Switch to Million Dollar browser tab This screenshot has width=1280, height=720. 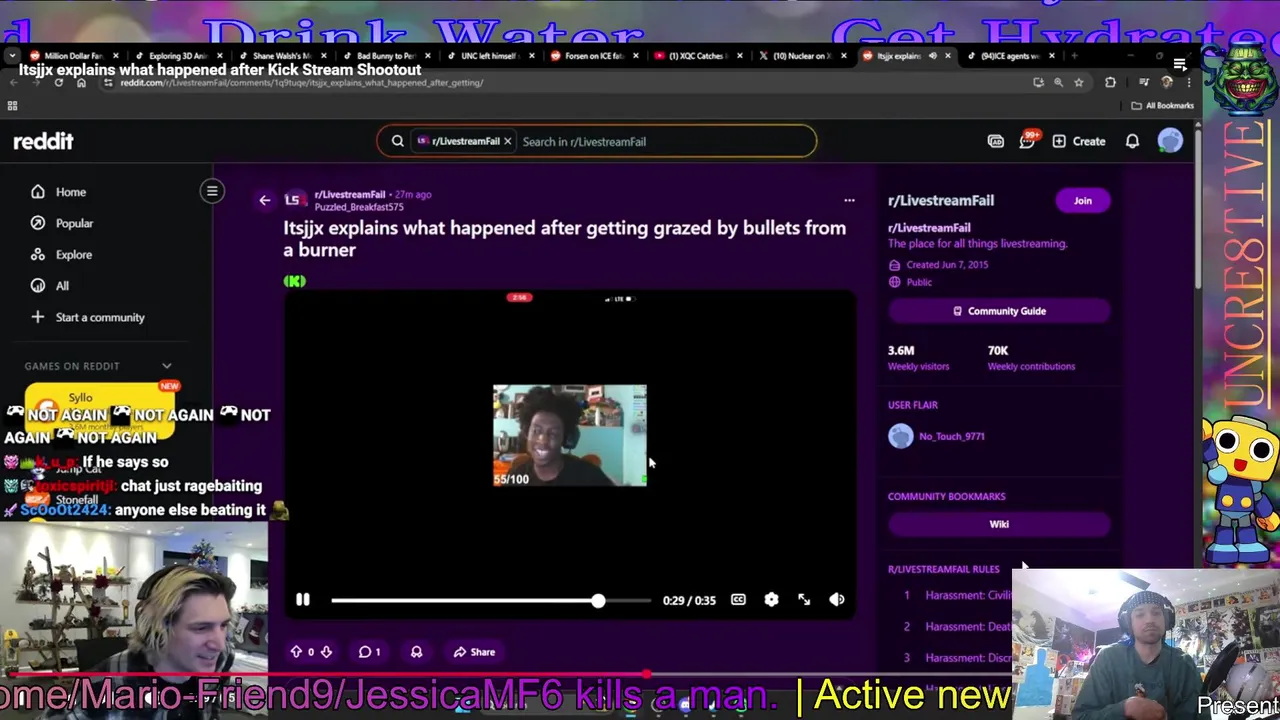(x=73, y=56)
